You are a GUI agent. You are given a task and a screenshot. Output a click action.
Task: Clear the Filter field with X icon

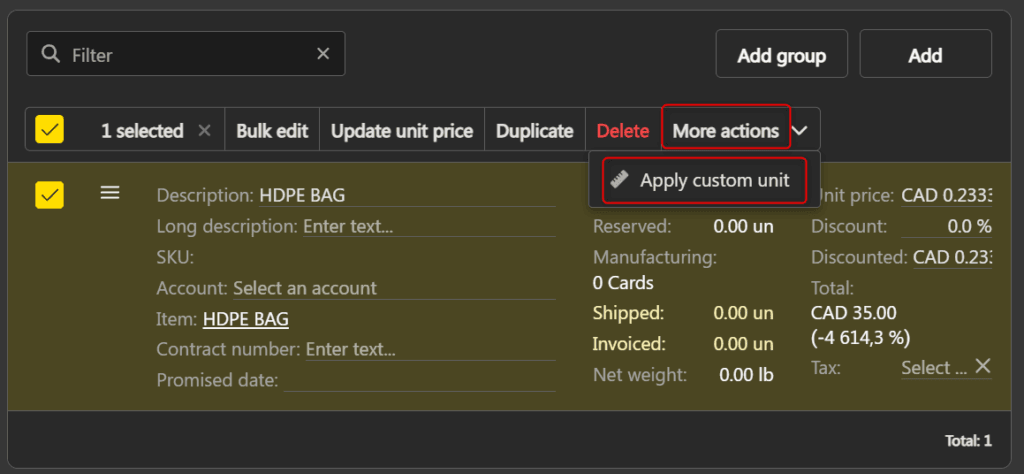pos(323,54)
